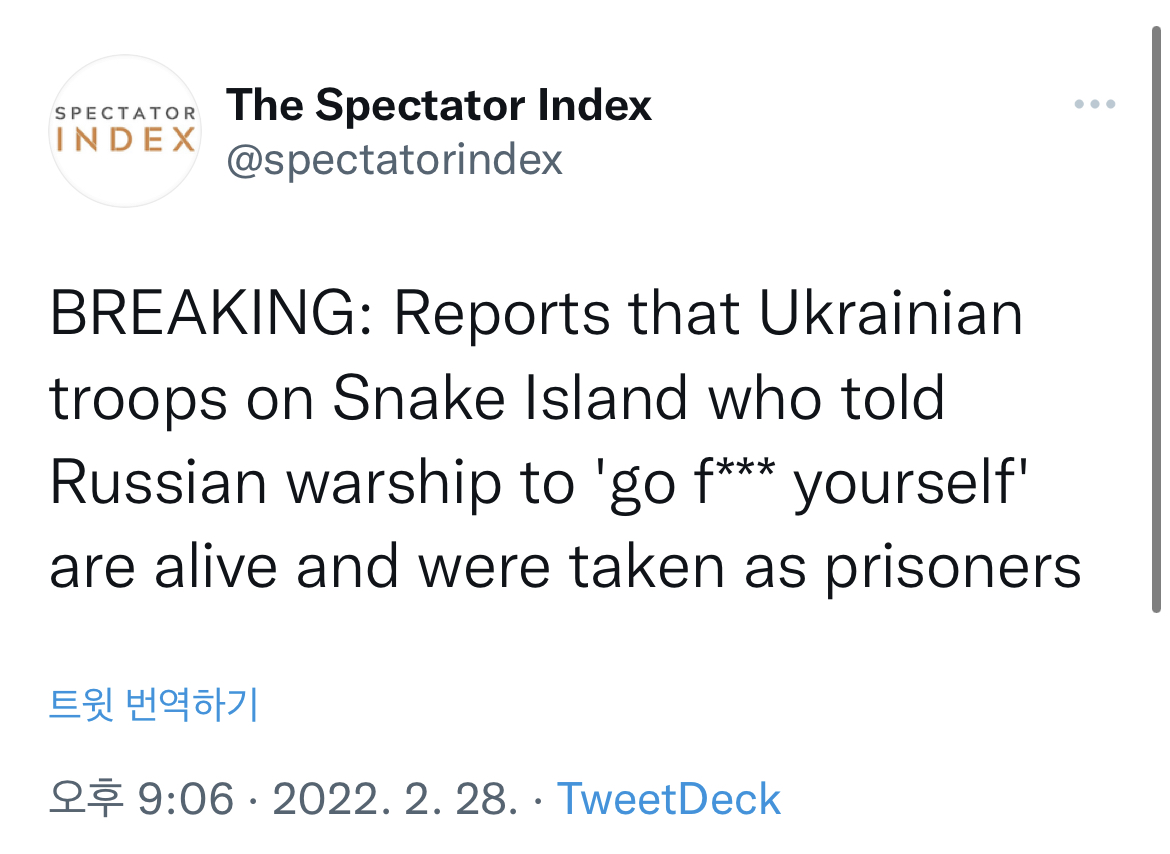This screenshot has height=854, width=1170.
Task: Translate tweet via 트윗 번역하기 link
Action: [x=154, y=705]
